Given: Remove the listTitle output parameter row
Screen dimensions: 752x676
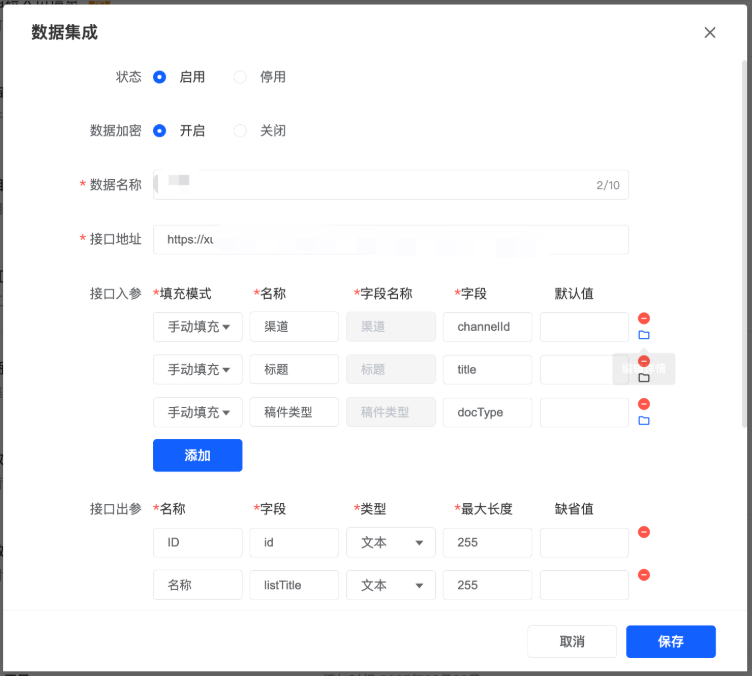Looking at the screenshot, I should tap(644, 575).
